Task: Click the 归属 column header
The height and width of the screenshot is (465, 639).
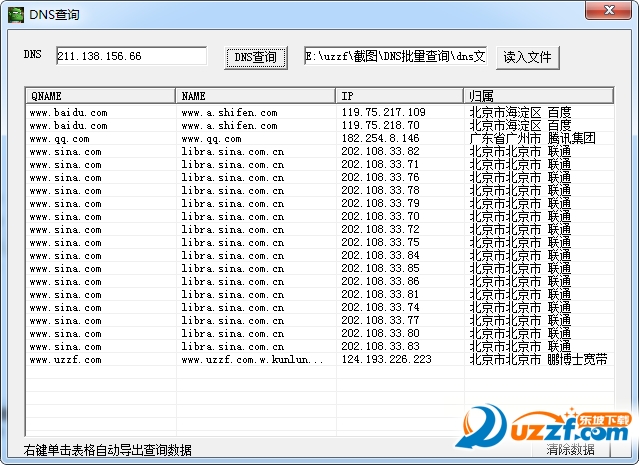Action: coord(538,96)
